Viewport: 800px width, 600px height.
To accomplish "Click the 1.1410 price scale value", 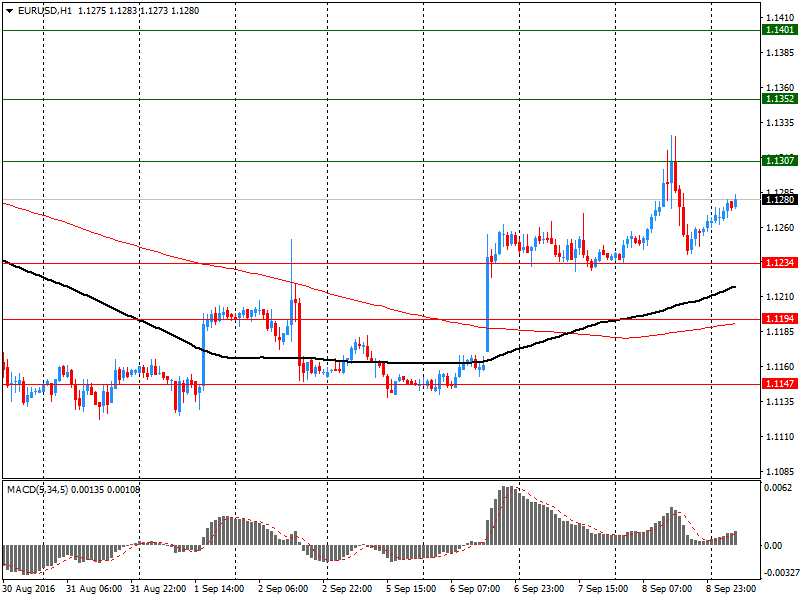I will [780, 18].
